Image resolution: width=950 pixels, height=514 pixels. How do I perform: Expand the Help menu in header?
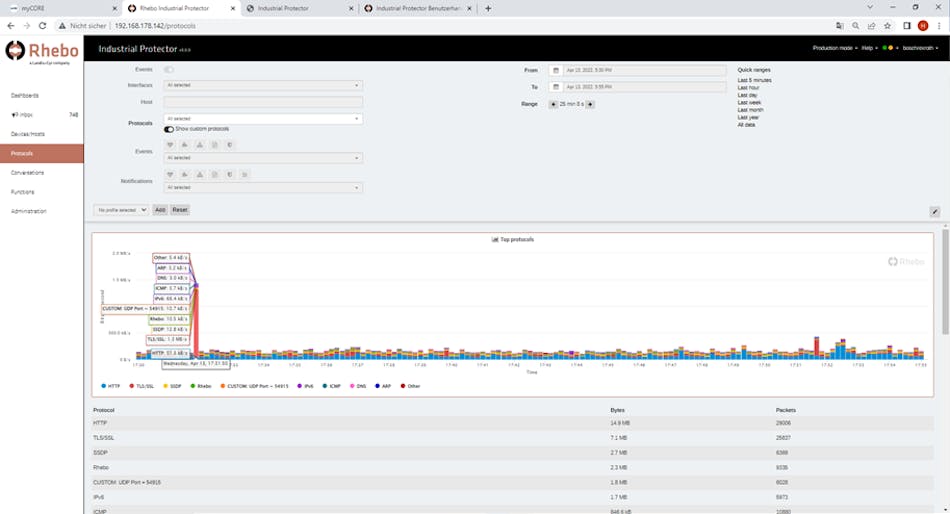(x=869, y=48)
